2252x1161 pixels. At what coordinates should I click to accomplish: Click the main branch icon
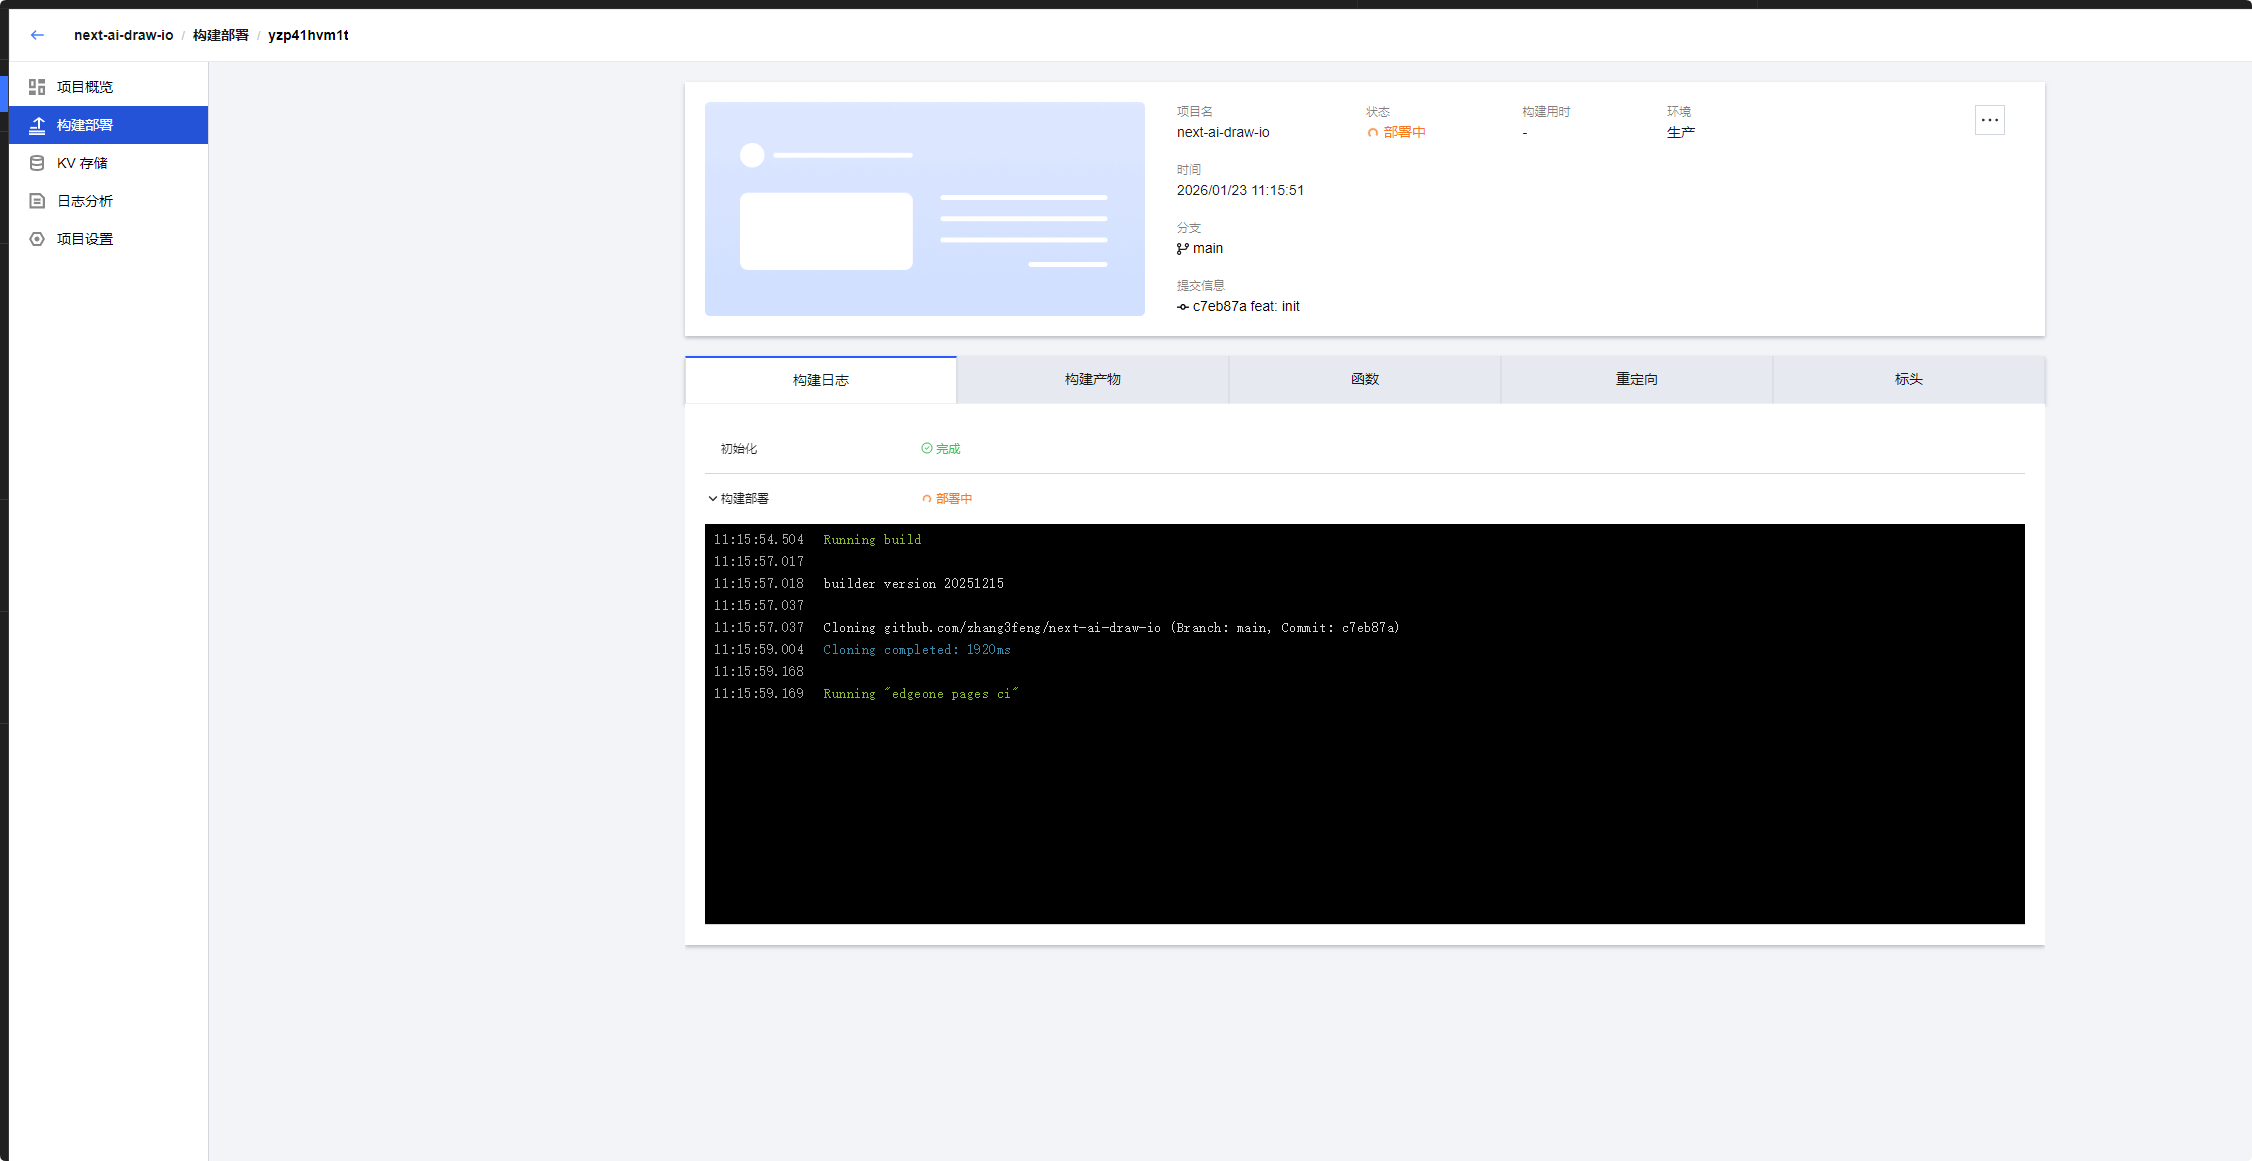pos(1183,249)
